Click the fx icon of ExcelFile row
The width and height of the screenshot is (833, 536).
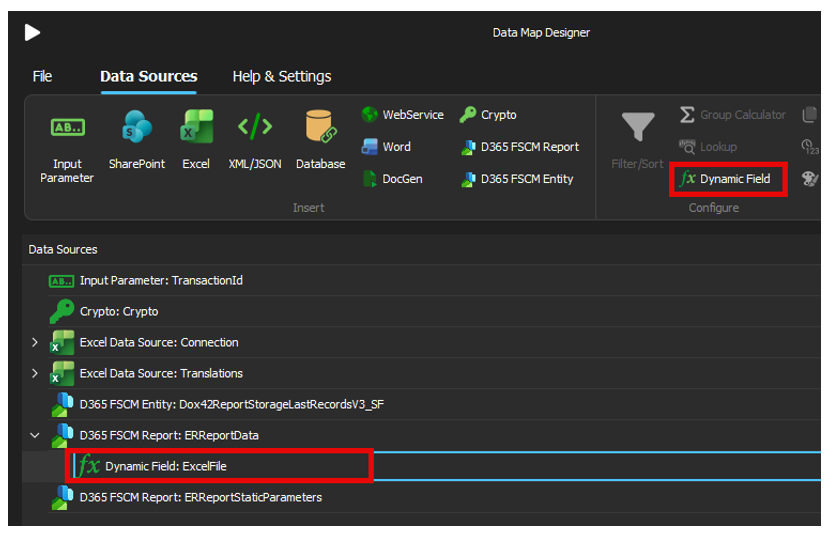click(x=88, y=466)
